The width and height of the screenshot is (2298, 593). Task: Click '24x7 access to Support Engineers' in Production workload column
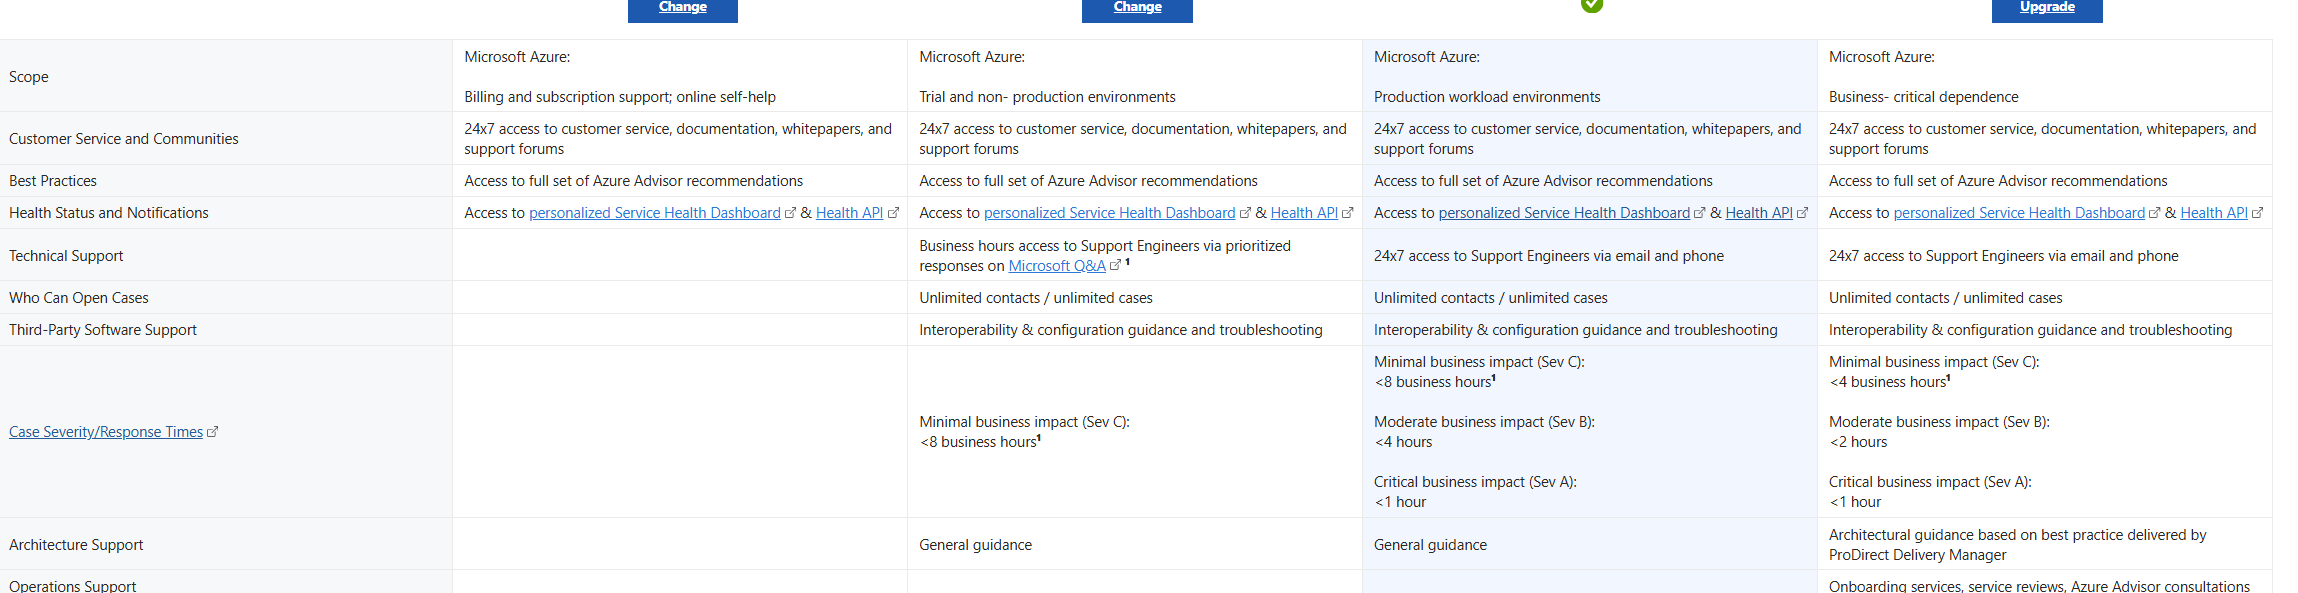[x=1549, y=256]
